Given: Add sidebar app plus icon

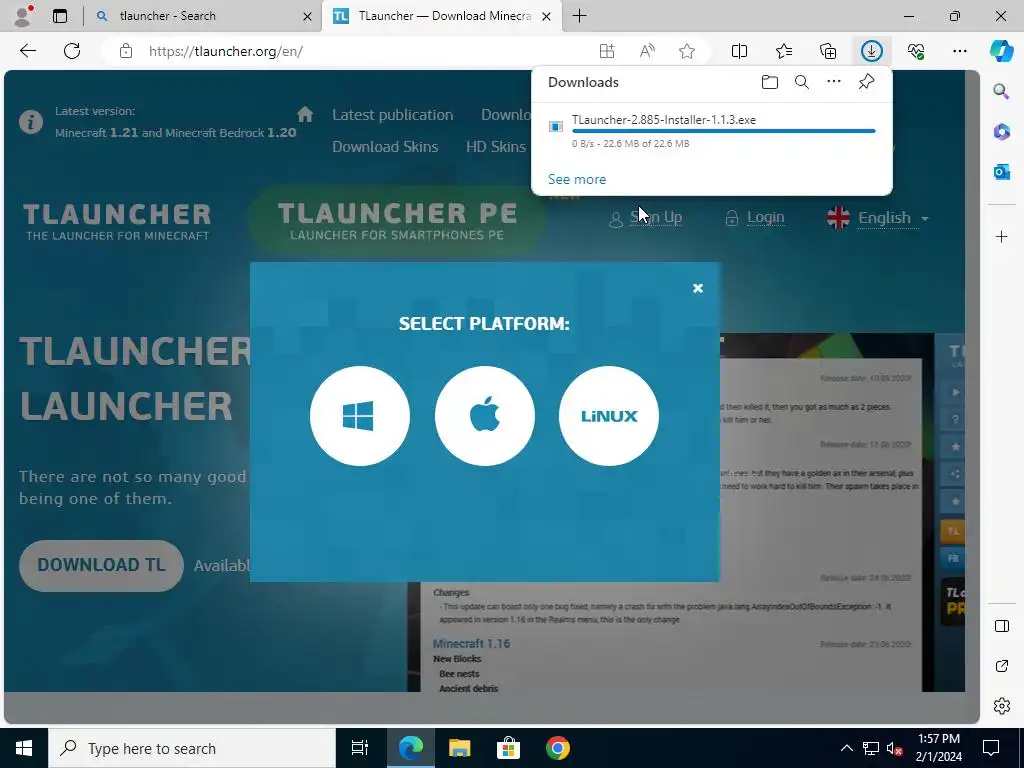Looking at the screenshot, I should 1001,236.
